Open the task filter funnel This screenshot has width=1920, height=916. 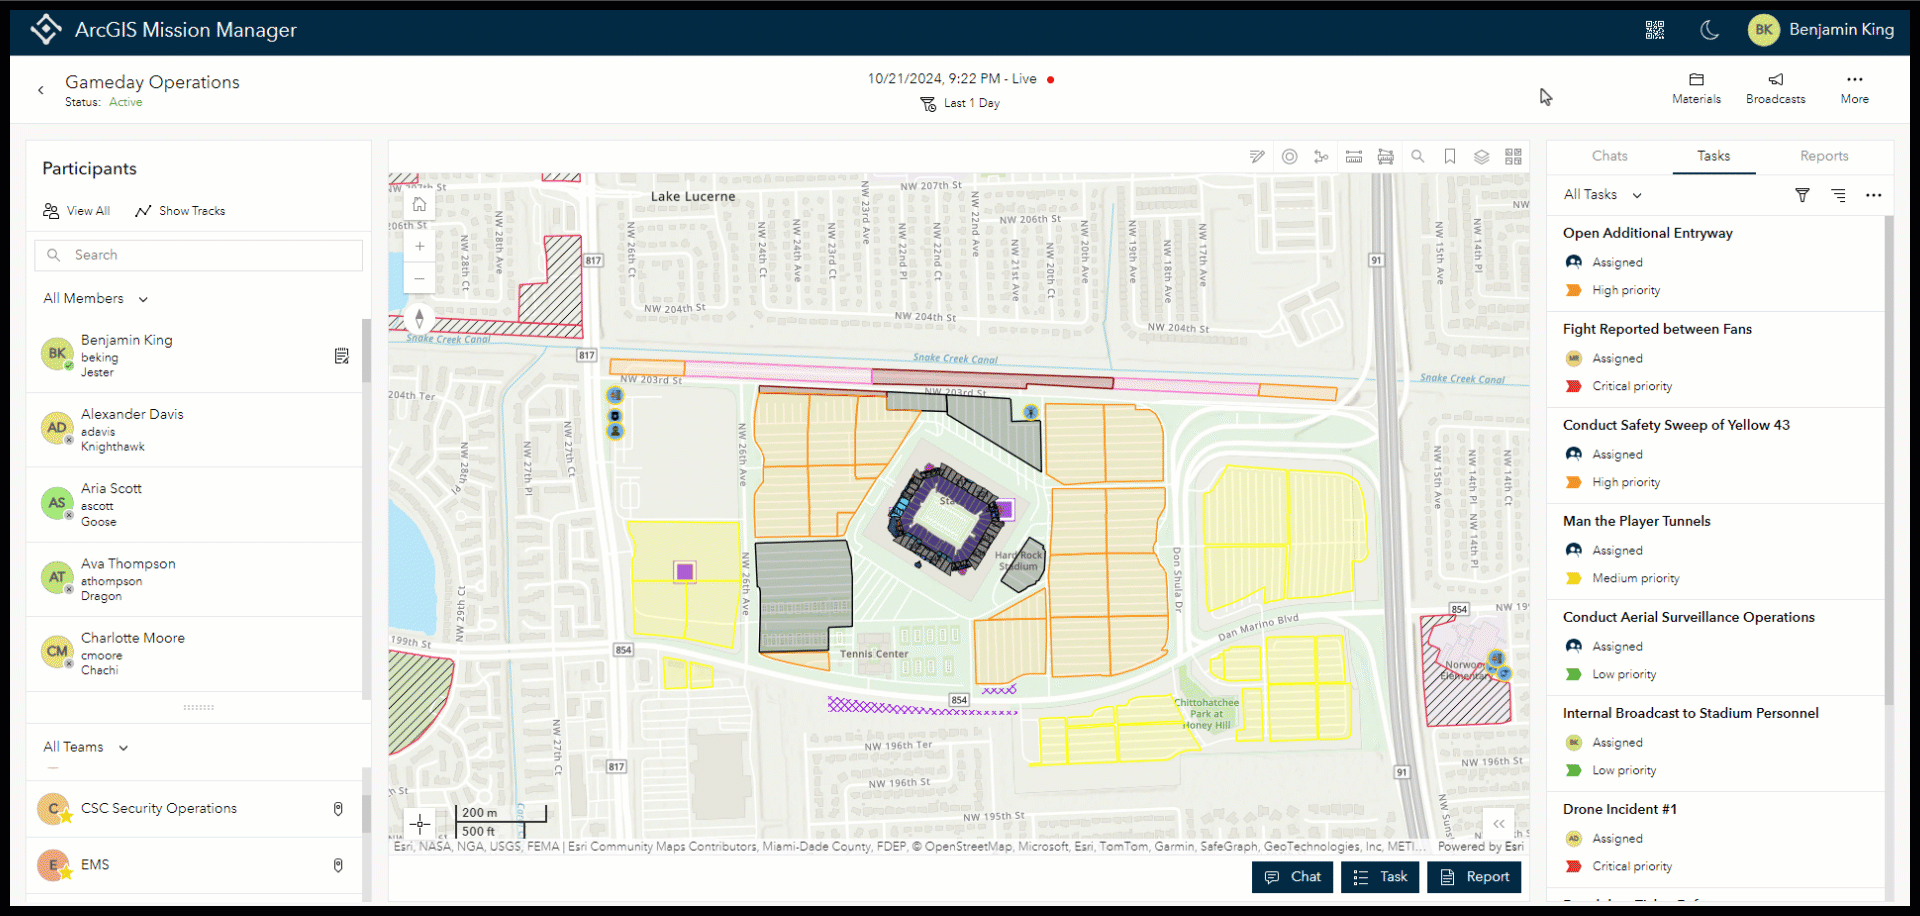[1802, 195]
